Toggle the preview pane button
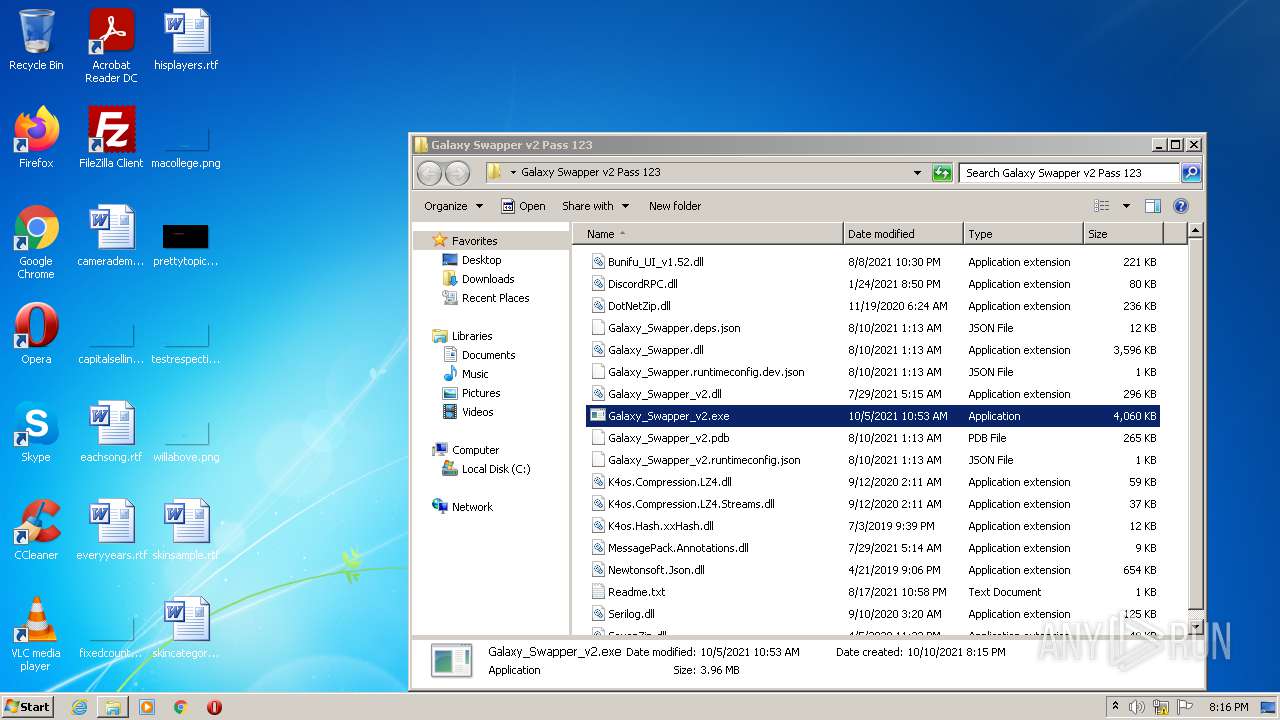This screenshot has height=720, width=1280. (x=1152, y=206)
